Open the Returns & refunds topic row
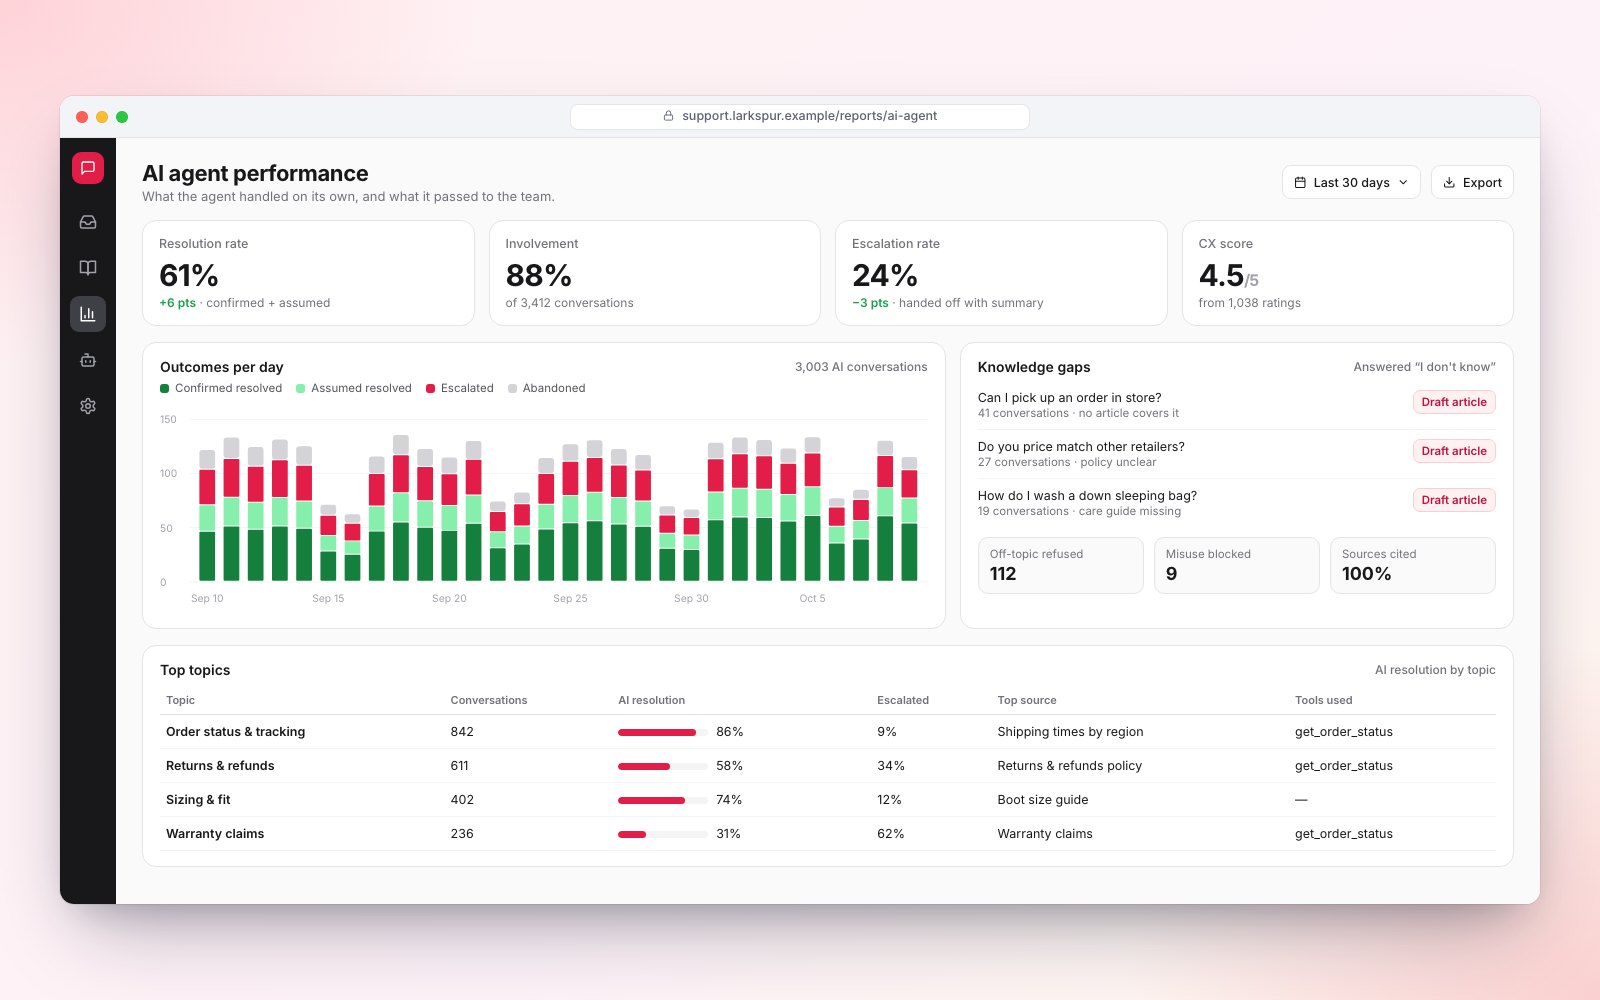Image resolution: width=1600 pixels, height=1000 pixels. tap(828, 766)
